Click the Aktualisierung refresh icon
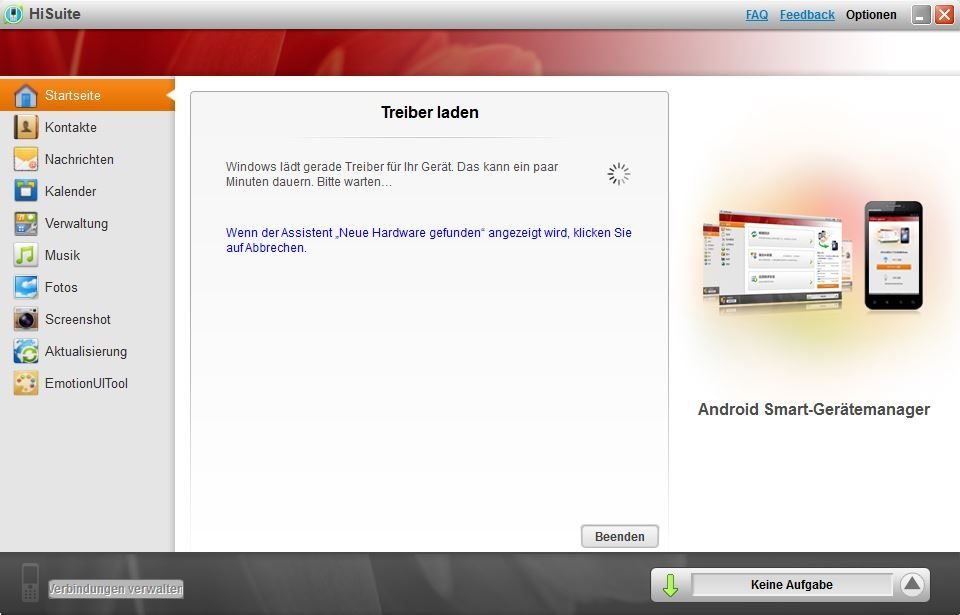The image size is (960, 615). pyautogui.click(x=26, y=352)
